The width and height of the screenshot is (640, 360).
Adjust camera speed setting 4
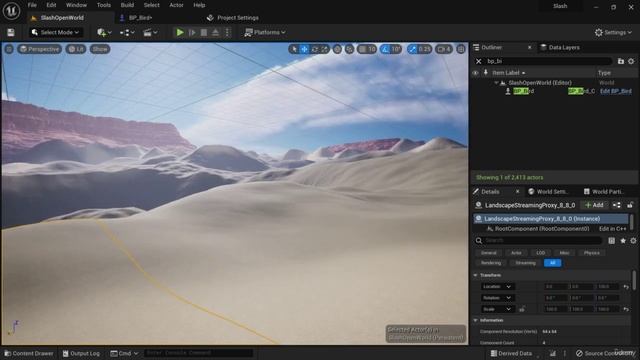[x=444, y=49]
